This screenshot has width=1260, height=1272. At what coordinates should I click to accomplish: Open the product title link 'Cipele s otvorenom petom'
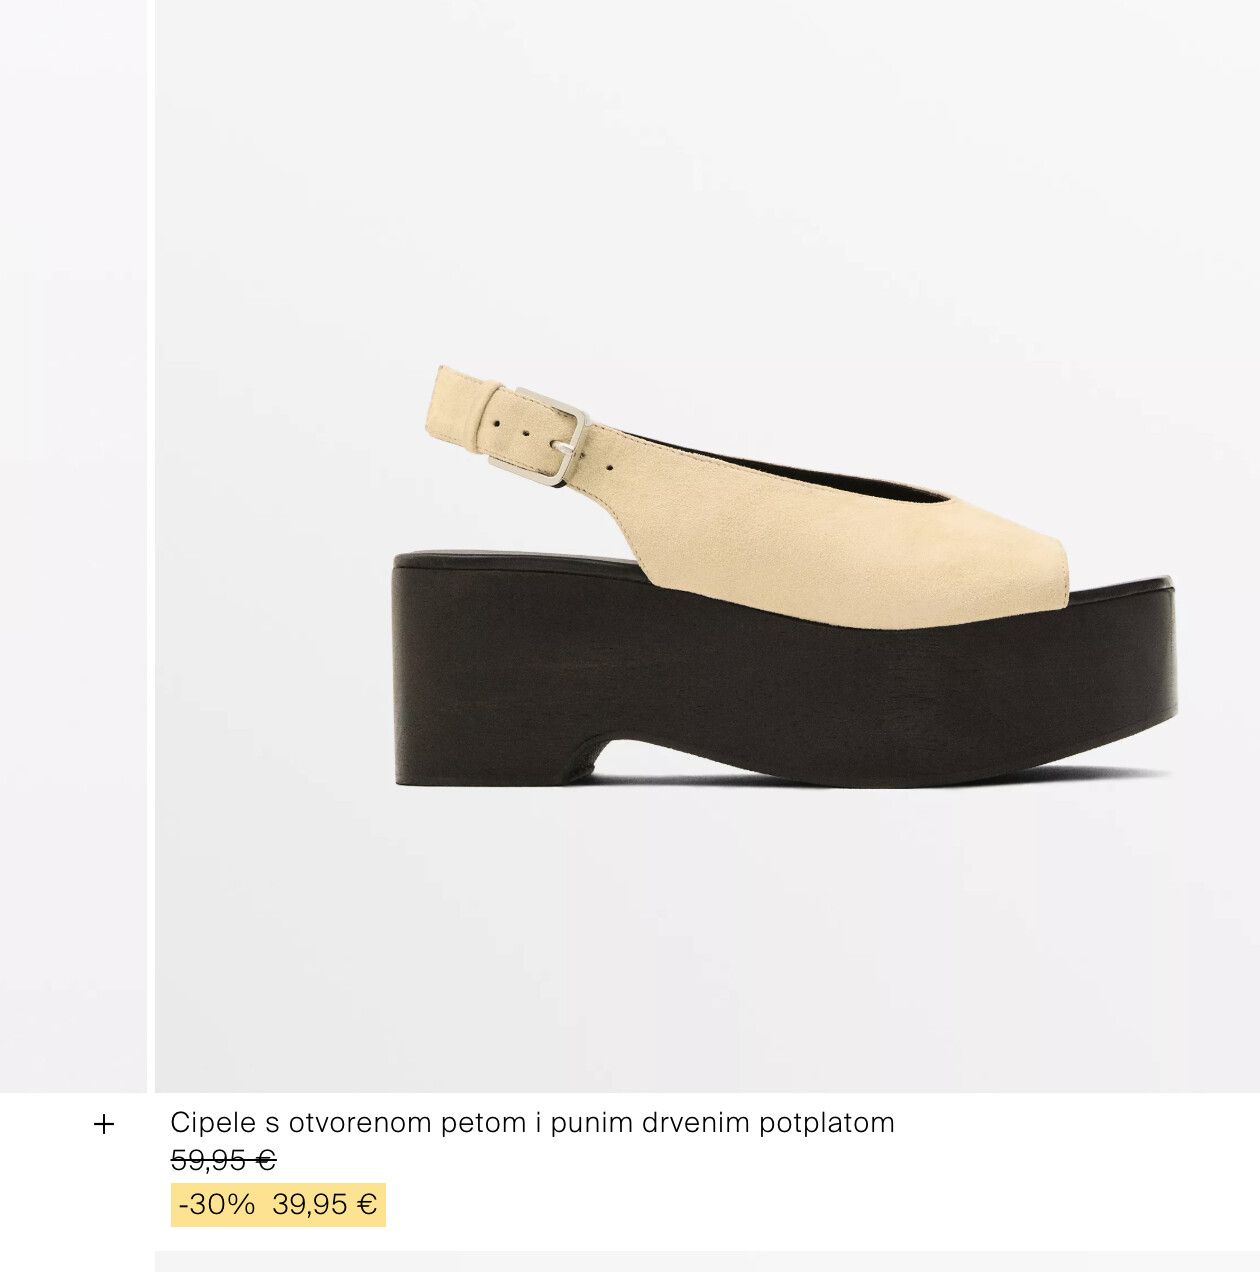(x=531, y=1123)
